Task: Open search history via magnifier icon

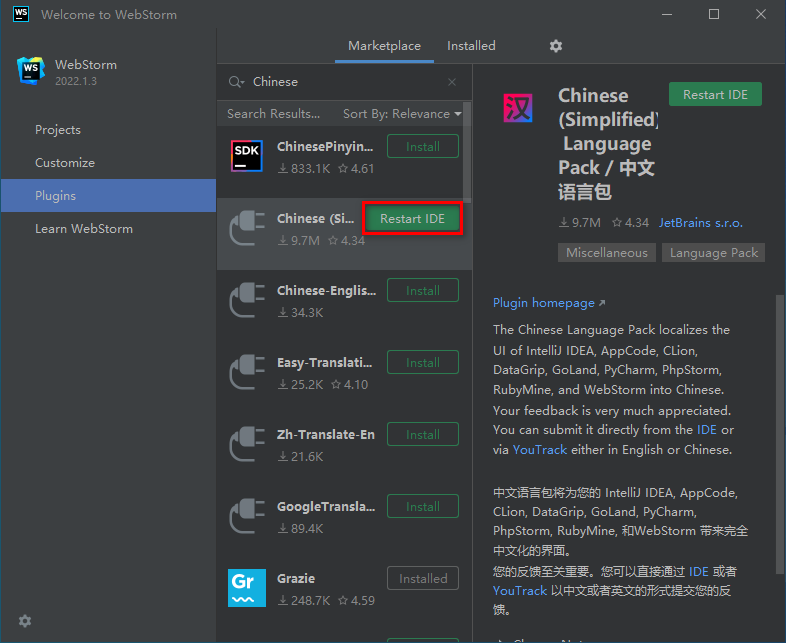Action: [x=236, y=82]
